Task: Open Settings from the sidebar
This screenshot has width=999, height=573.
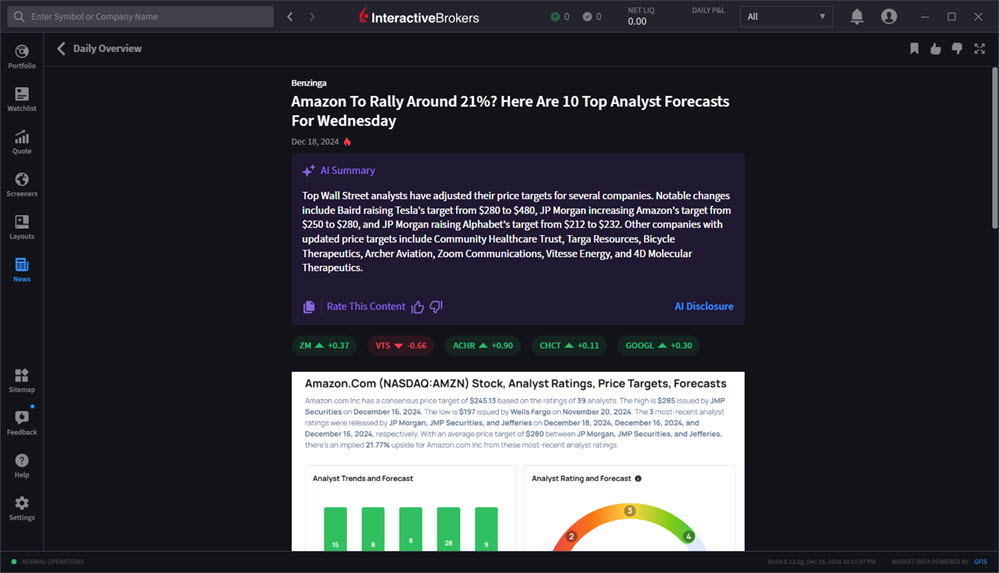Action: 22,509
